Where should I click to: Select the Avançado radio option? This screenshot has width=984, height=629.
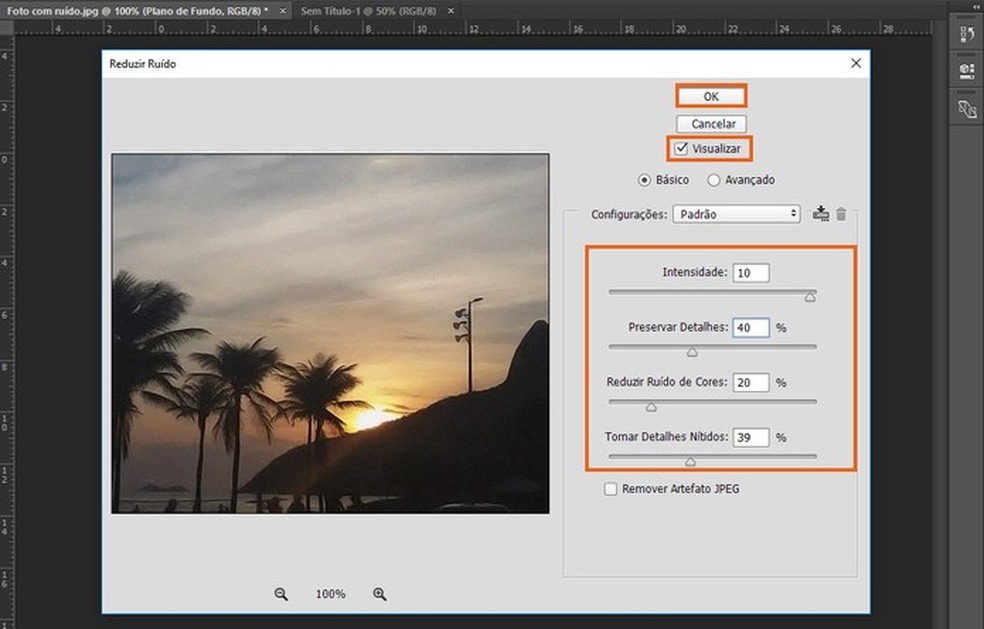(714, 180)
